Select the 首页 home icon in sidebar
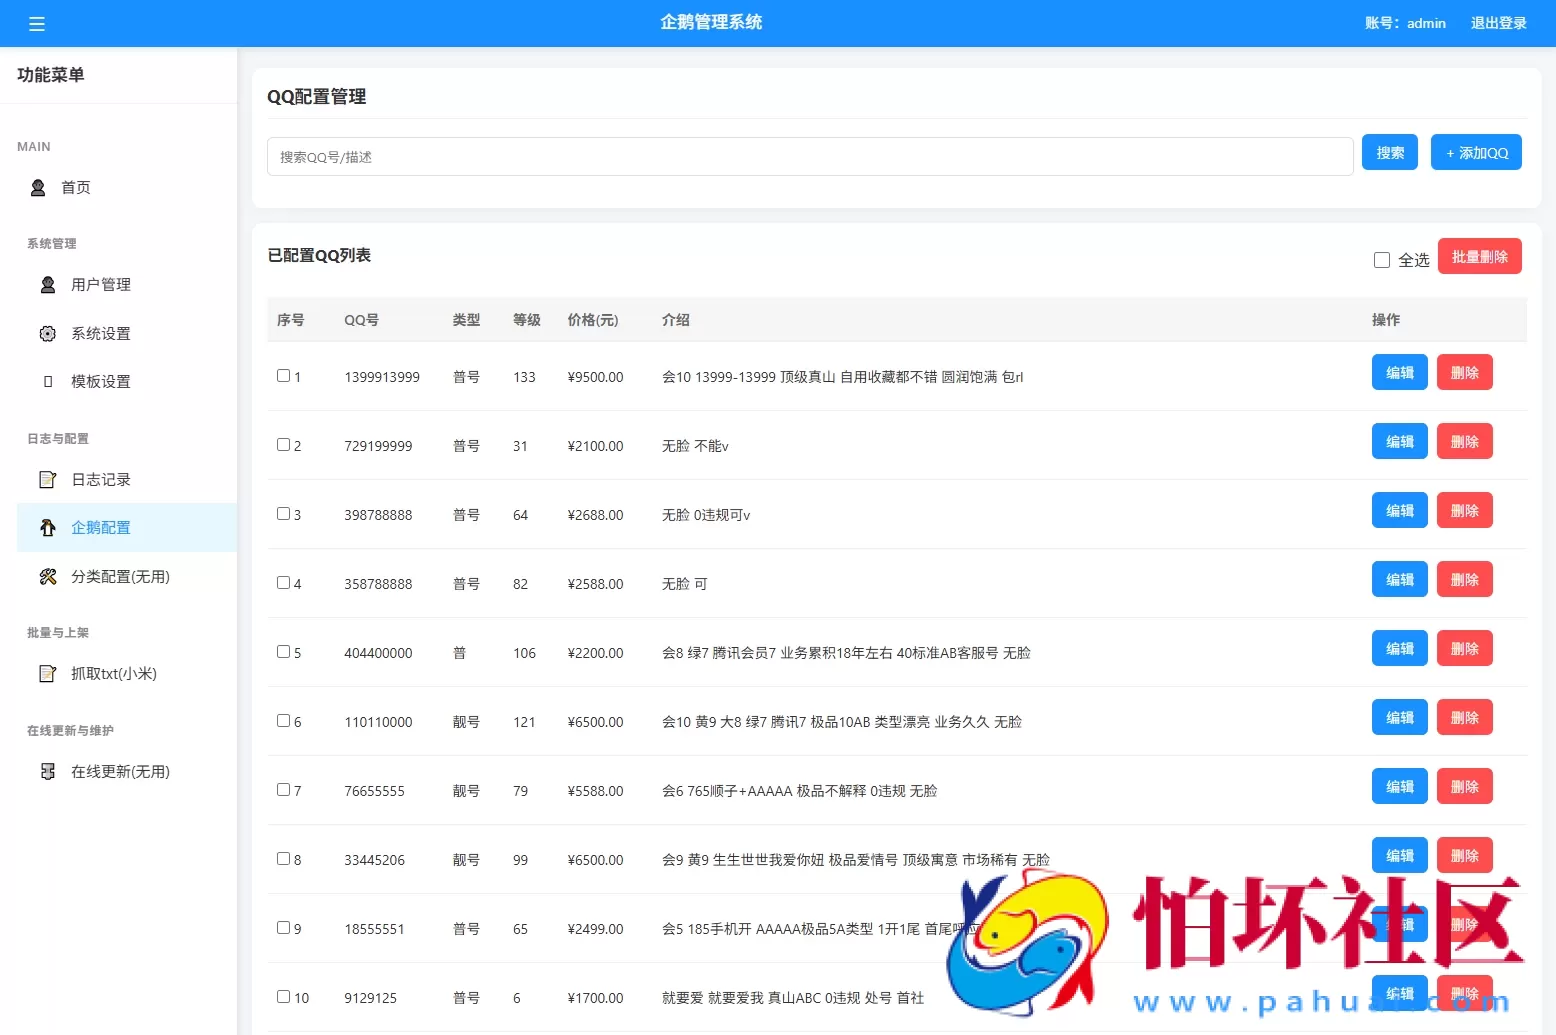The width and height of the screenshot is (1556, 1035). coord(37,187)
